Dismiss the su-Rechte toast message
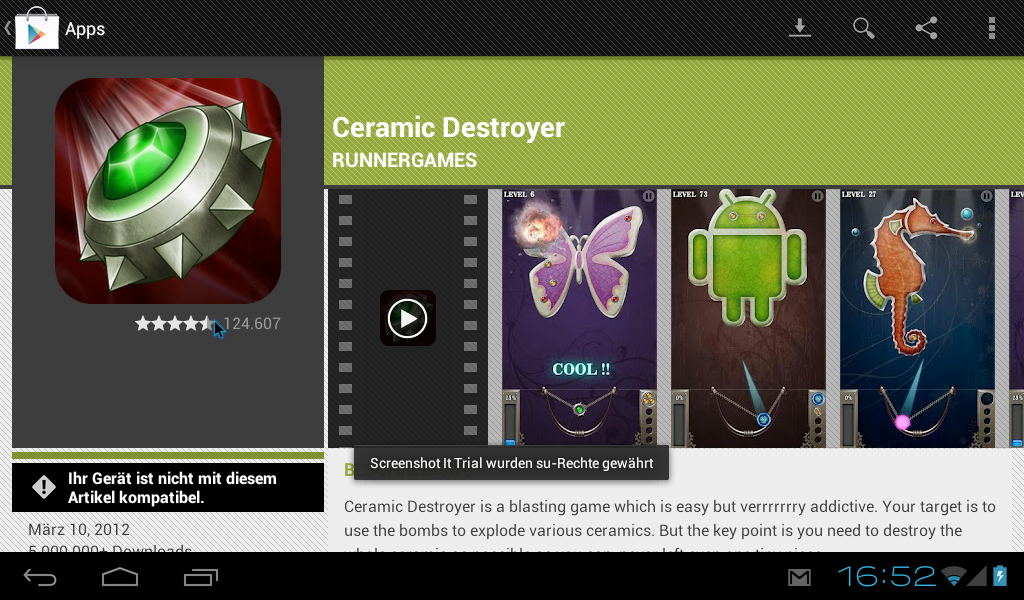Viewport: 1024px width, 600px height. 511,463
